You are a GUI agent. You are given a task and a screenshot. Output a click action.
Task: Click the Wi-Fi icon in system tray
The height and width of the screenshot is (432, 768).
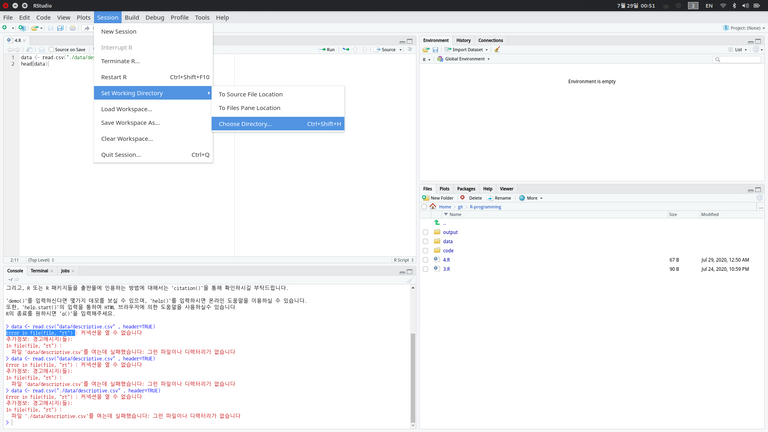pyautogui.click(x=723, y=5)
